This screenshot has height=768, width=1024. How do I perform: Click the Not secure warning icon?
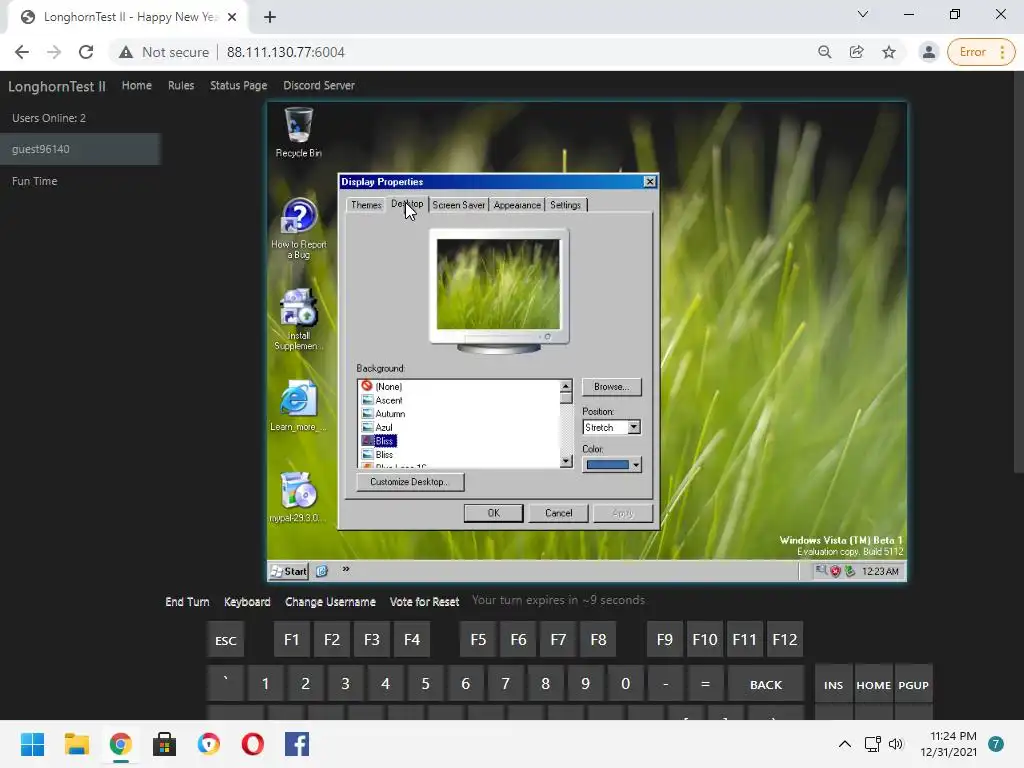(x=126, y=52)
